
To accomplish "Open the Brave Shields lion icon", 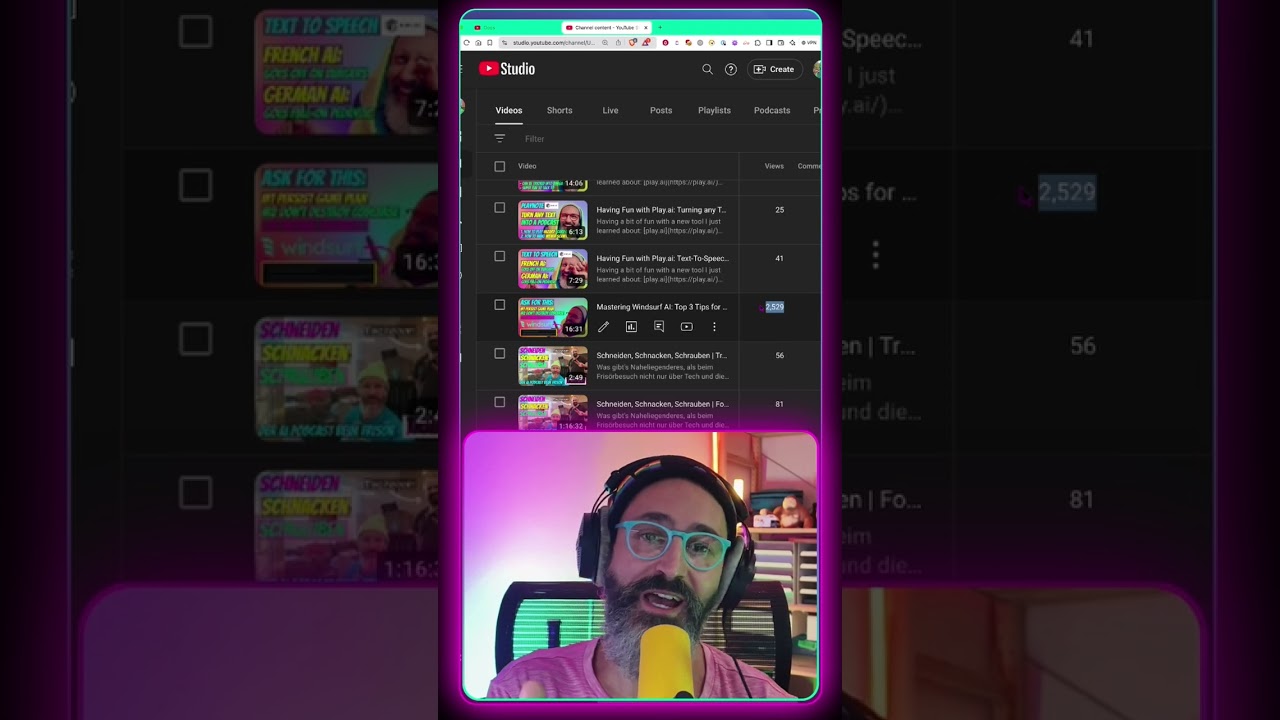I will tap(632, 43).
